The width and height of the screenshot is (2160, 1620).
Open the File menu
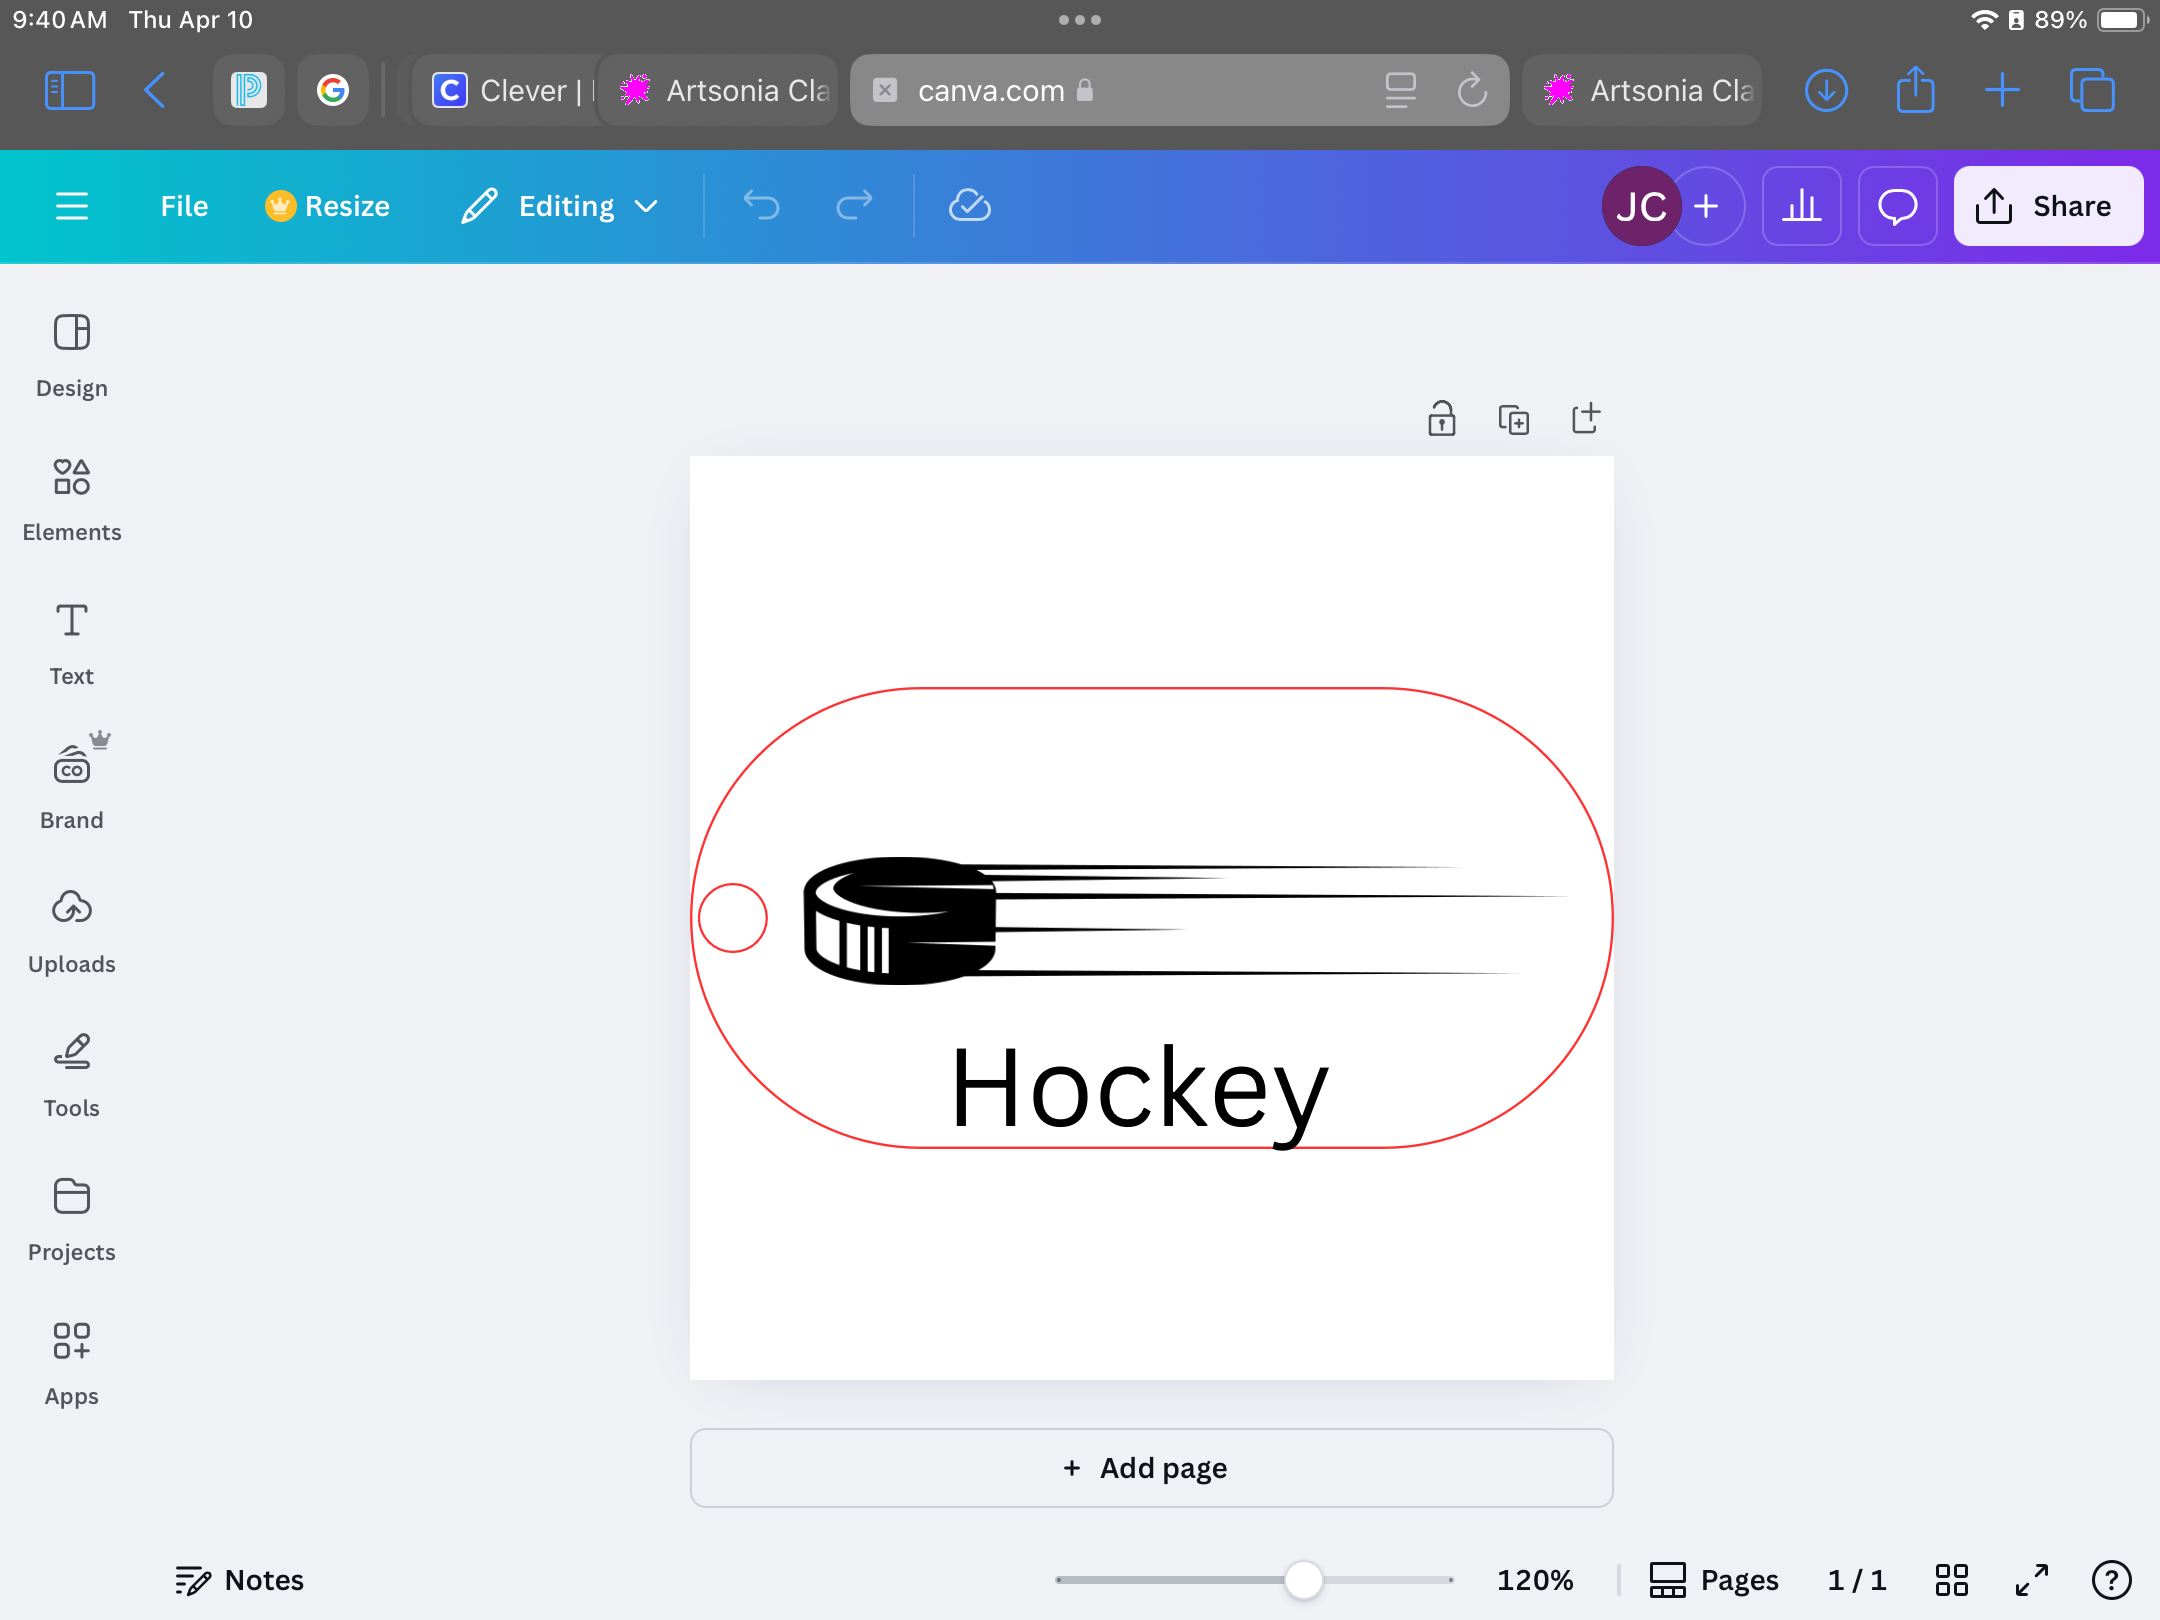[x=184, y=206]
